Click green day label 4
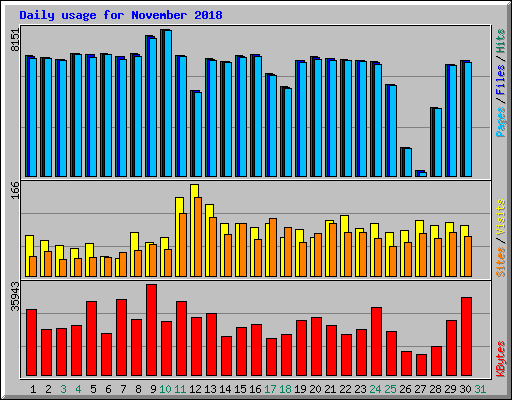 [x=78, y=389]
